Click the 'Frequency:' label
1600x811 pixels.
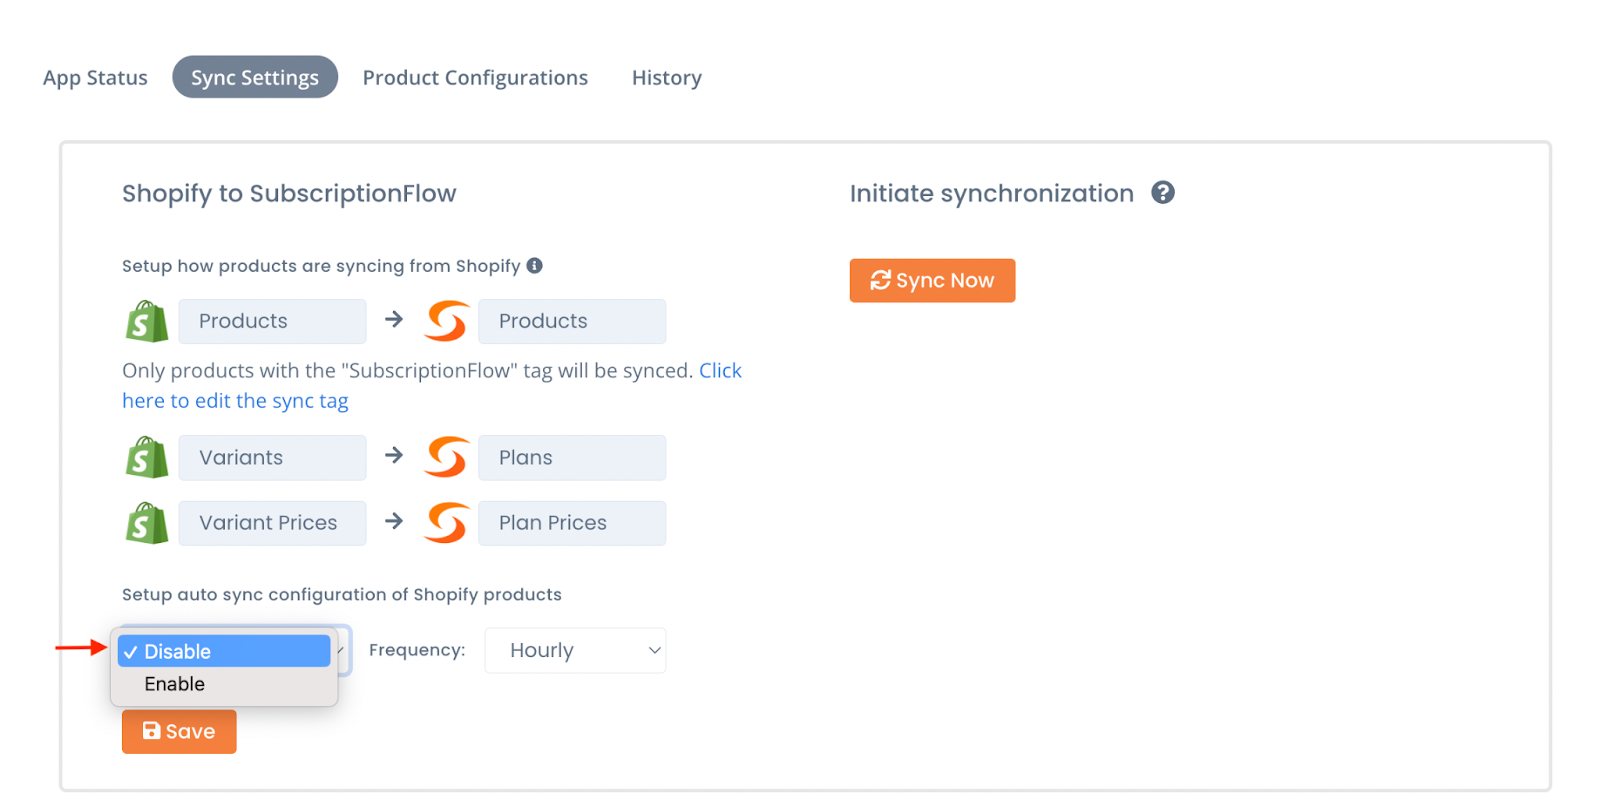pos(417,650)
